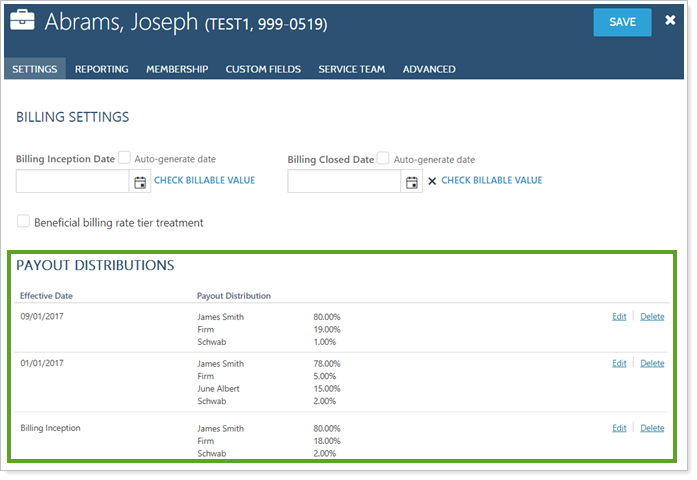Close the account panel with X
The width and height of the screenshot is (697, 480).
tap(671, 21)
